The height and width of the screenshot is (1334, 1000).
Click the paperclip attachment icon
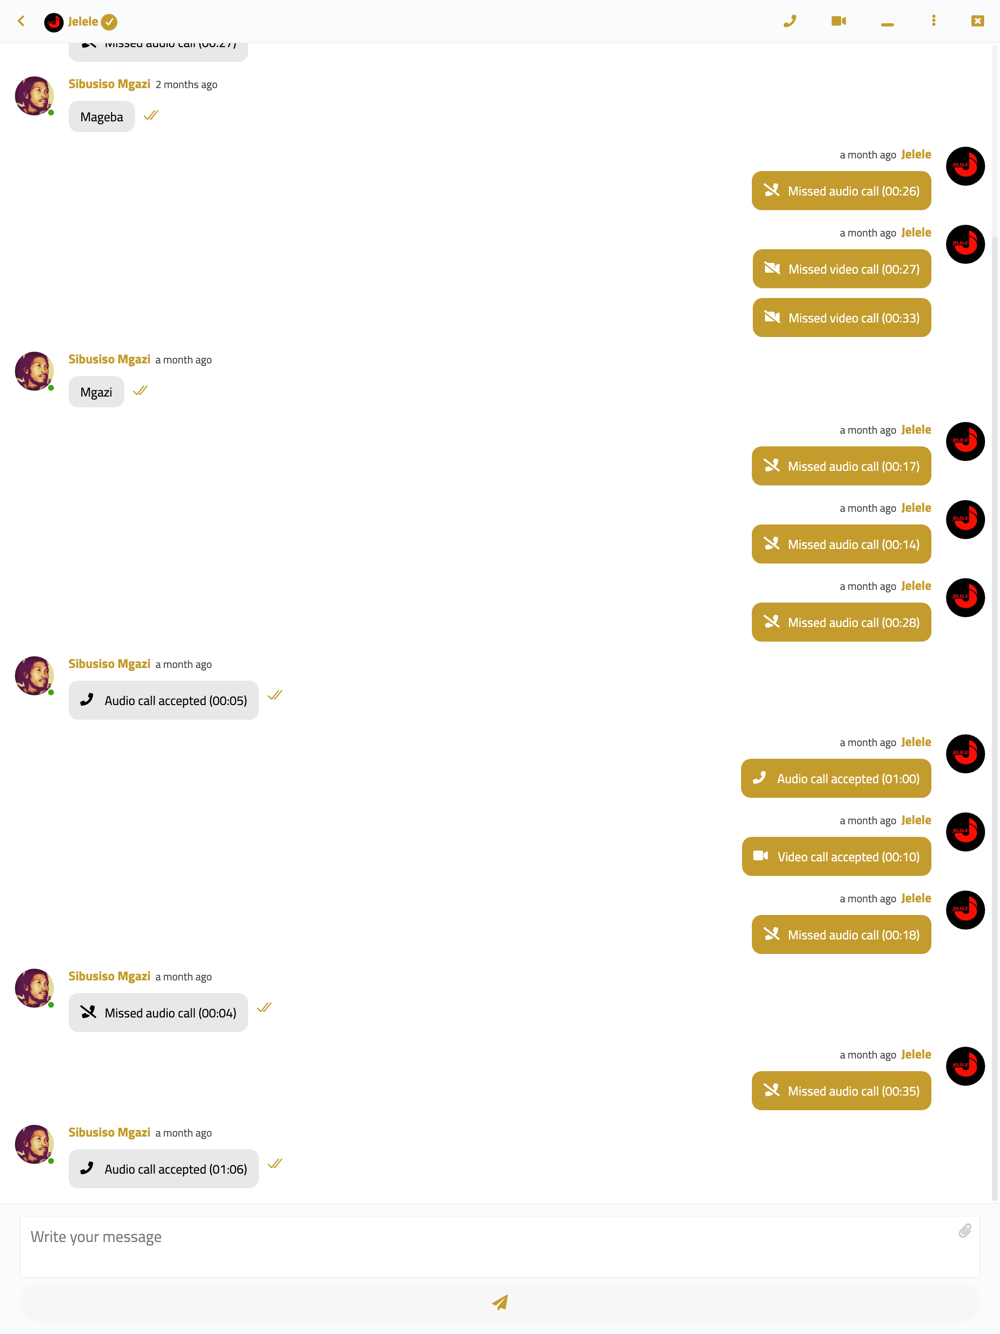965,1231
